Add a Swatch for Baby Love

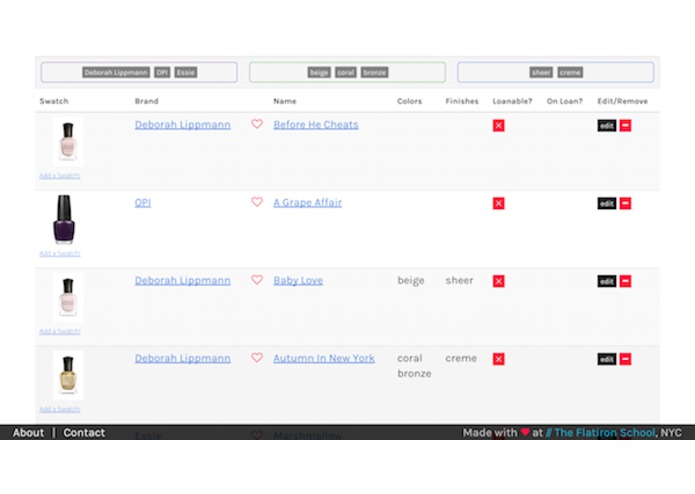[60, 331]
